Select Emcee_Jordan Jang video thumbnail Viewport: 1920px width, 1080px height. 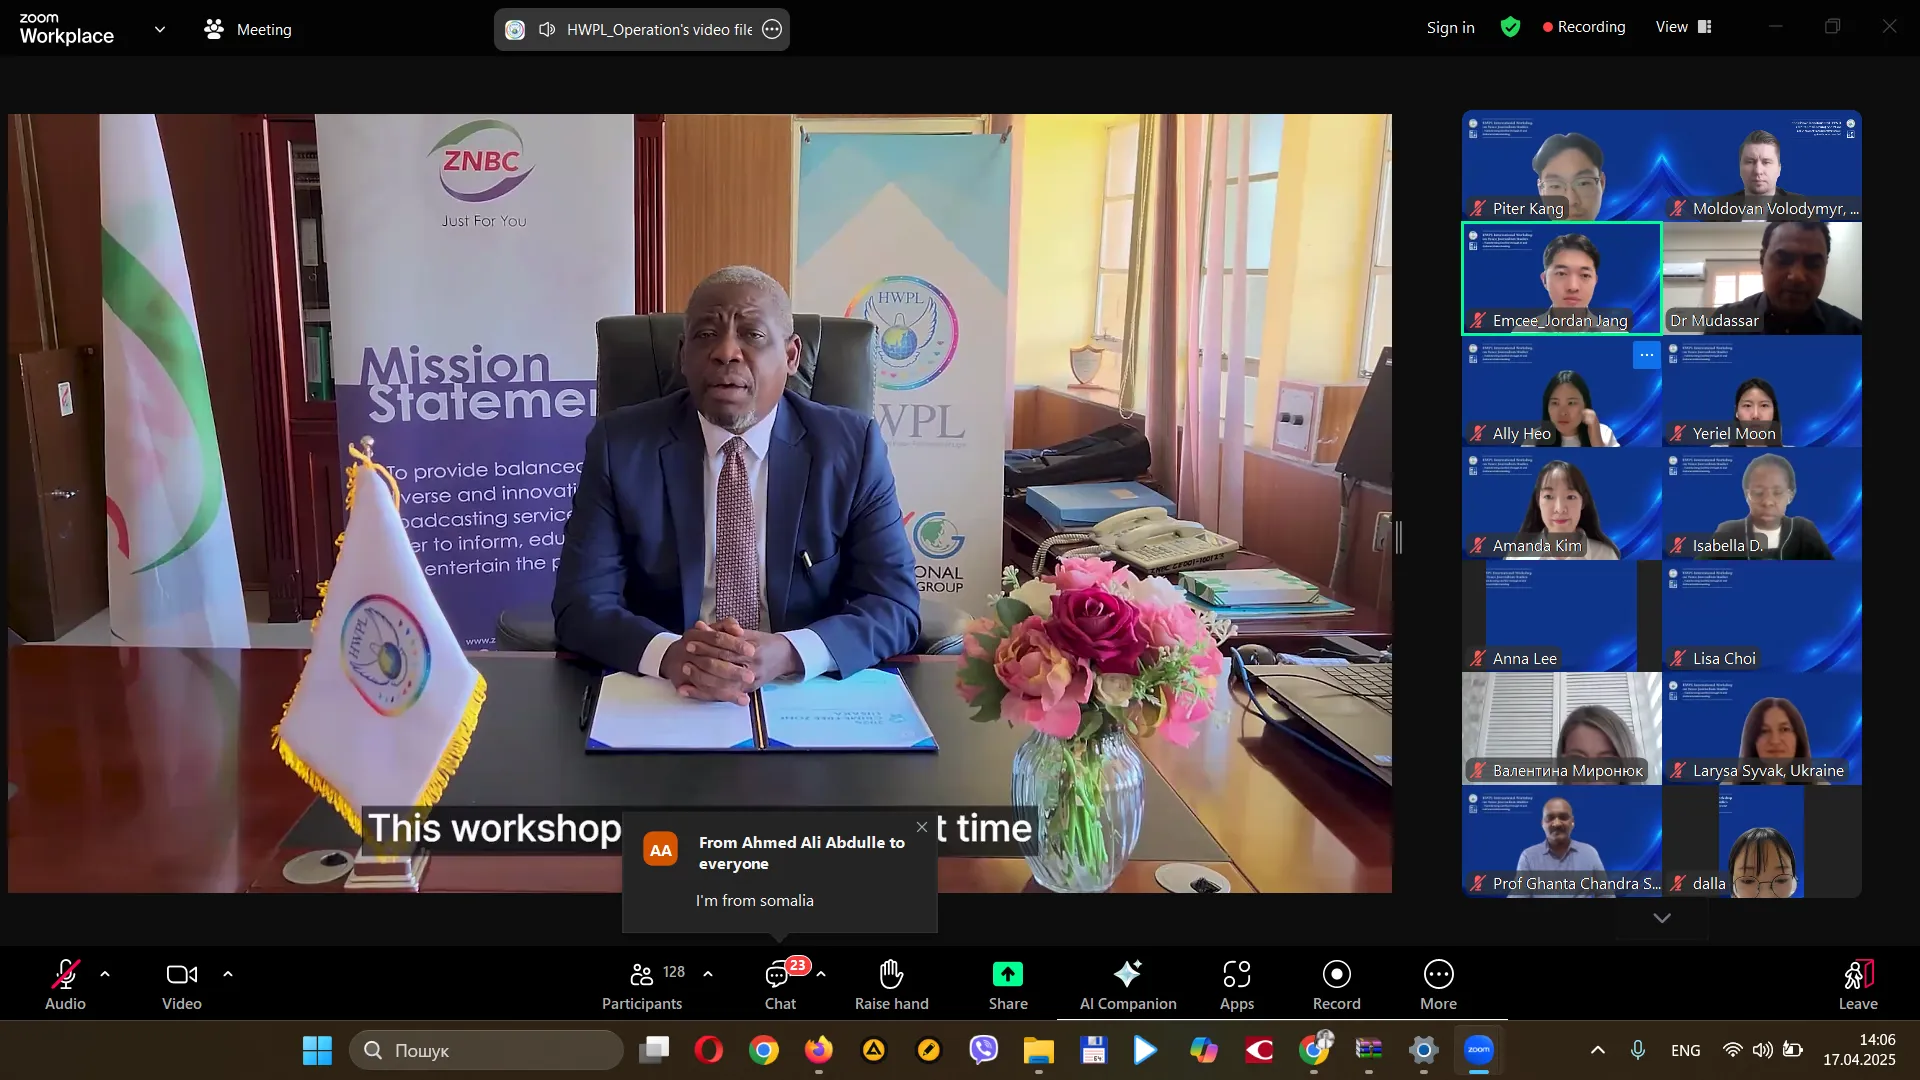(x=1562, y=278)
